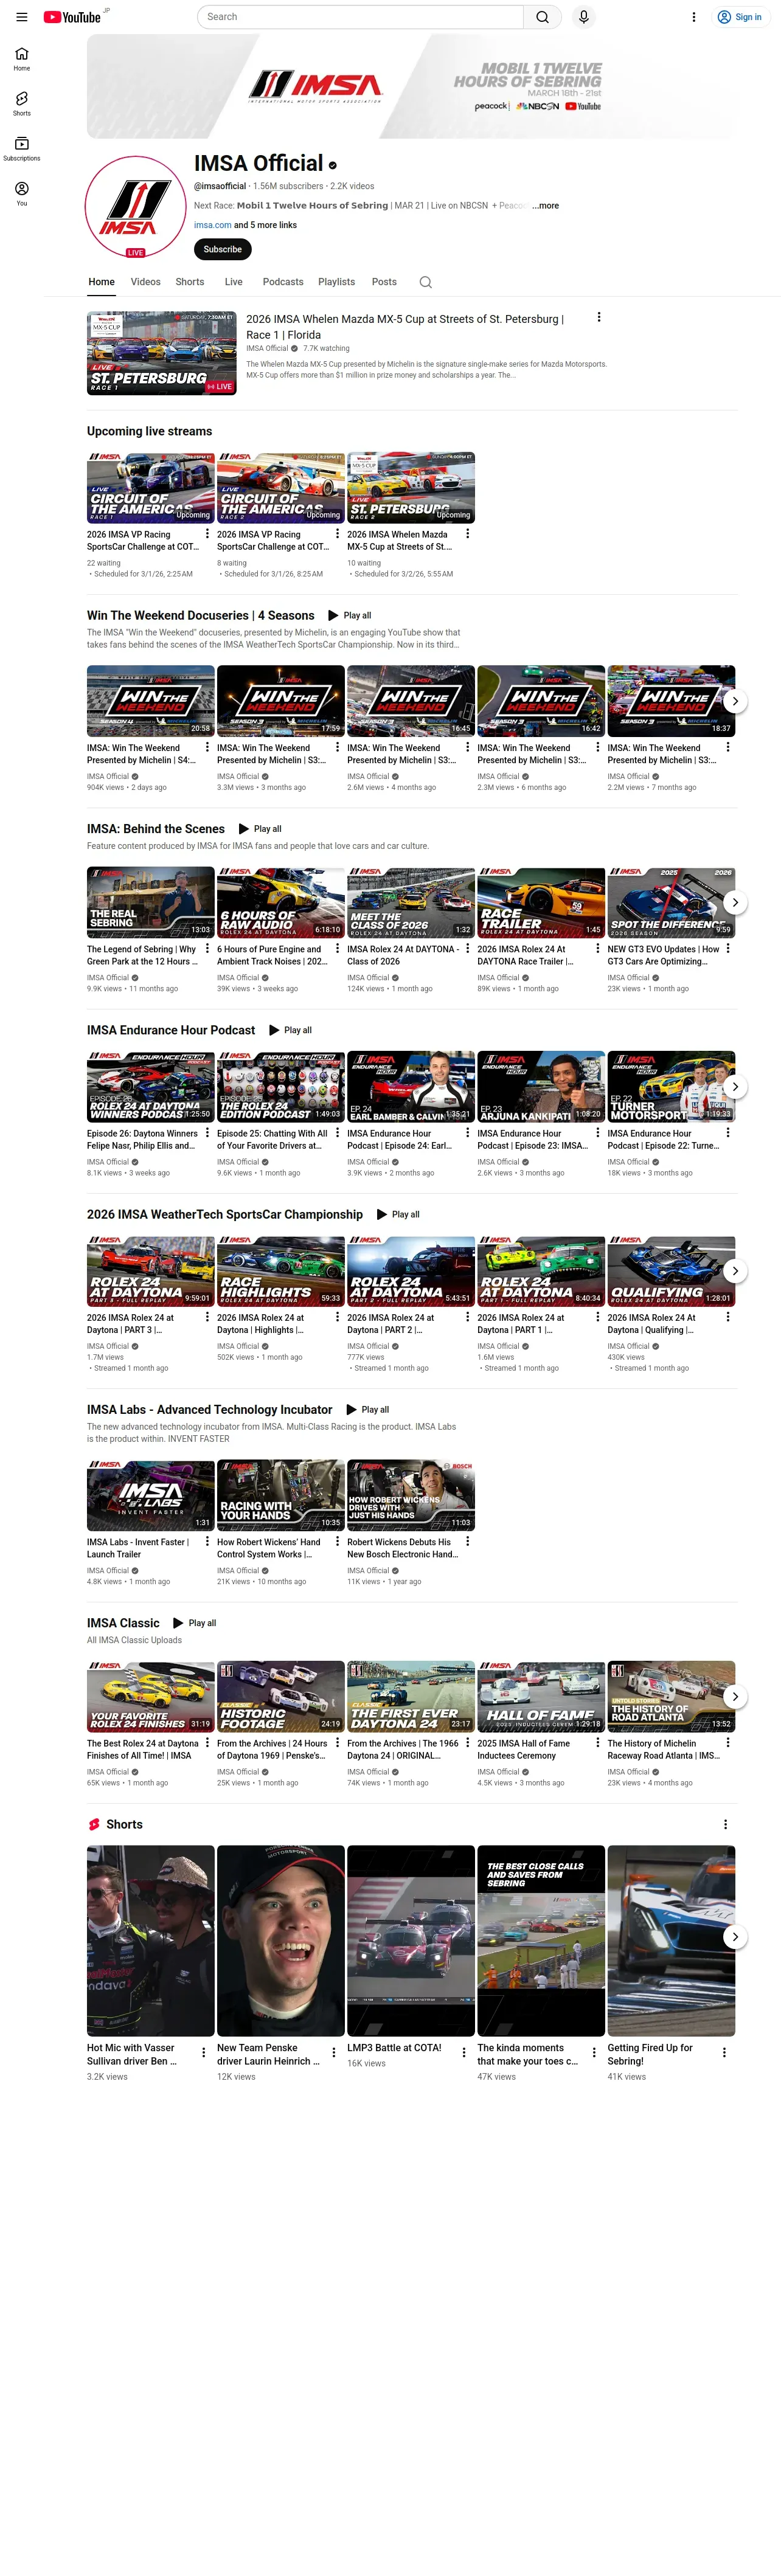Open the Racing With Your Hands thumbnail
The width and height of the screenshot is (781, 2576).
point(281,1495)
